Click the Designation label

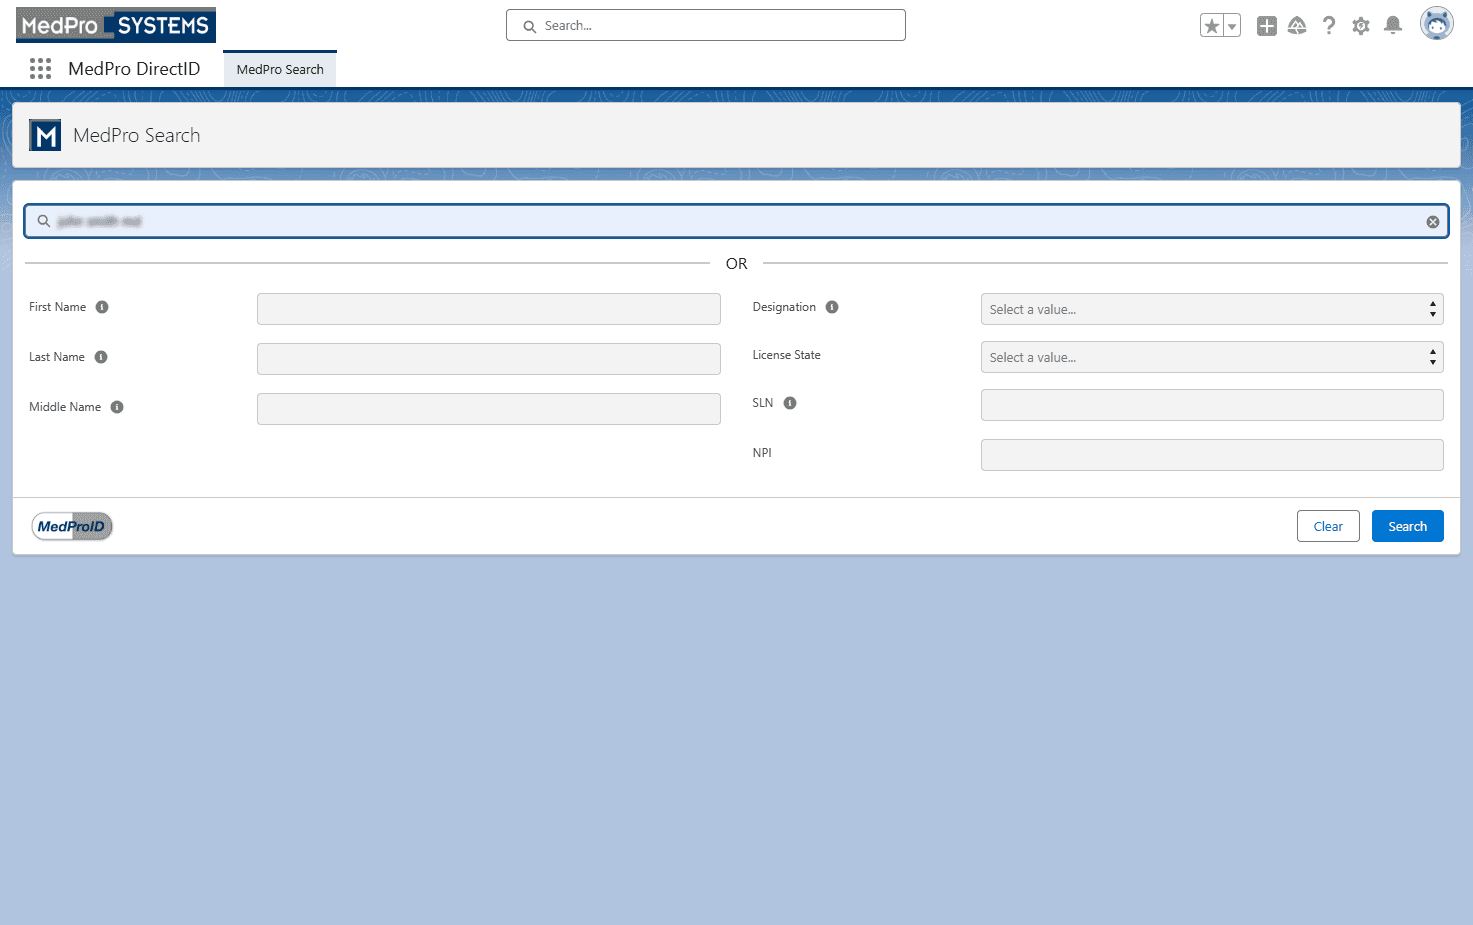coord(784,307)
